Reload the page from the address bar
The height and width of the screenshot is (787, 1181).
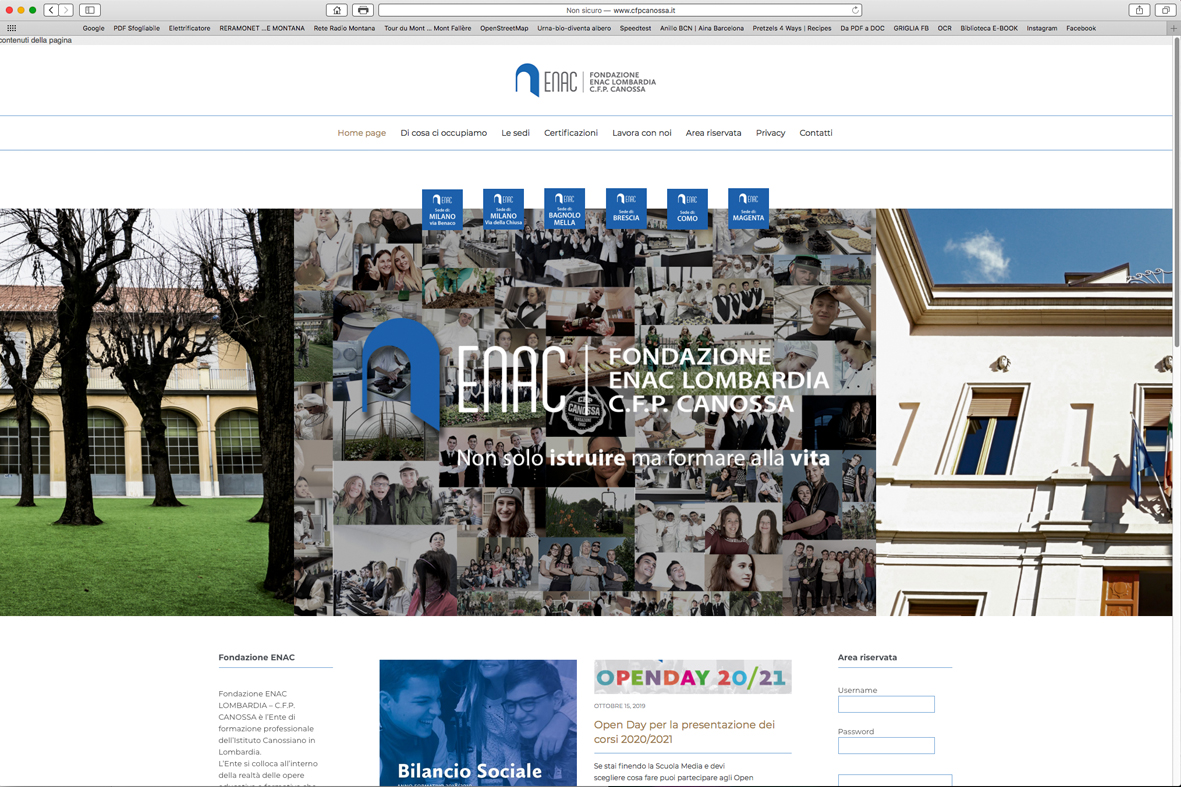pyautogui.click(x=855, y=10)
